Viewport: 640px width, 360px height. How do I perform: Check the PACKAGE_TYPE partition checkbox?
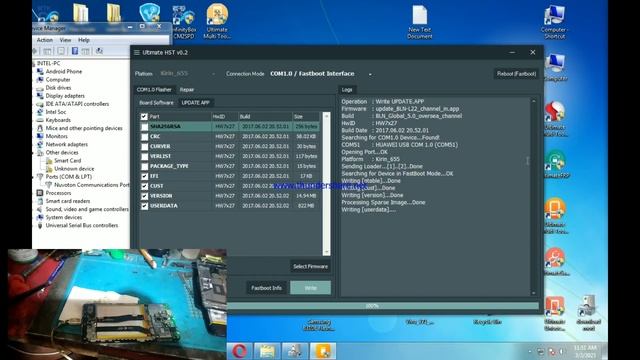click(144, 167)
